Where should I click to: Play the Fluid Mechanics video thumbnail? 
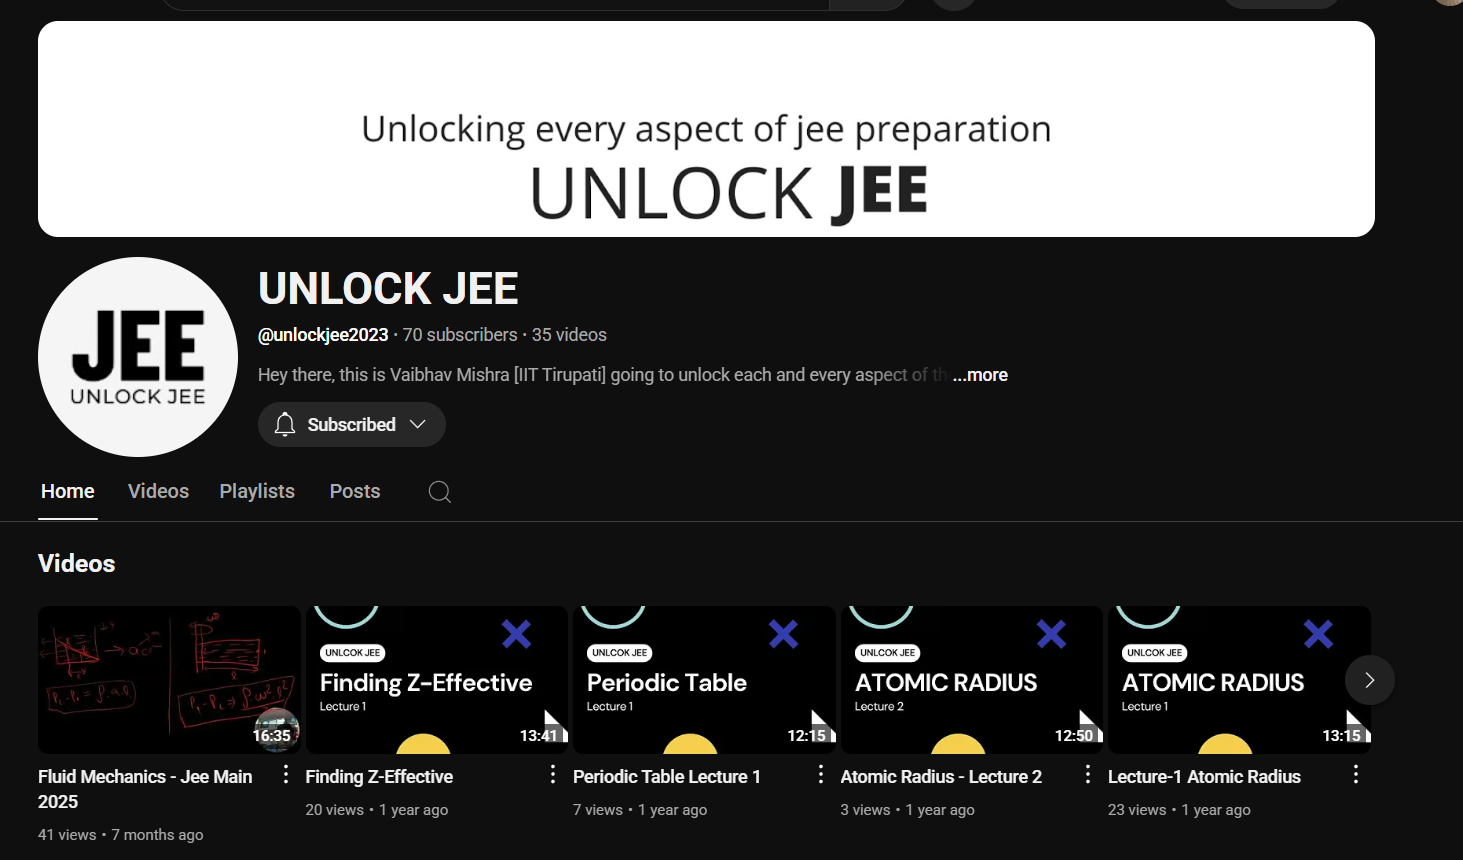[169, 680]
